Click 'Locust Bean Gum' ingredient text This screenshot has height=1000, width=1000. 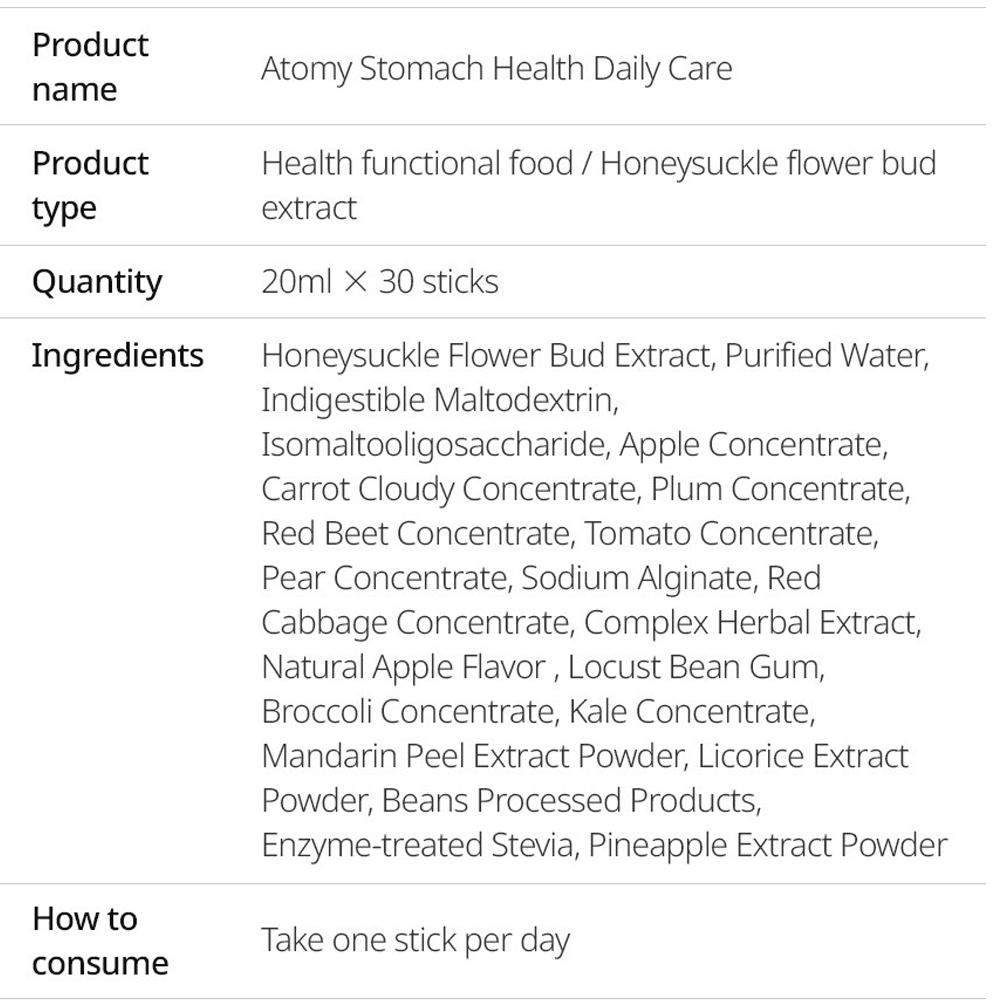click(694, 667)
